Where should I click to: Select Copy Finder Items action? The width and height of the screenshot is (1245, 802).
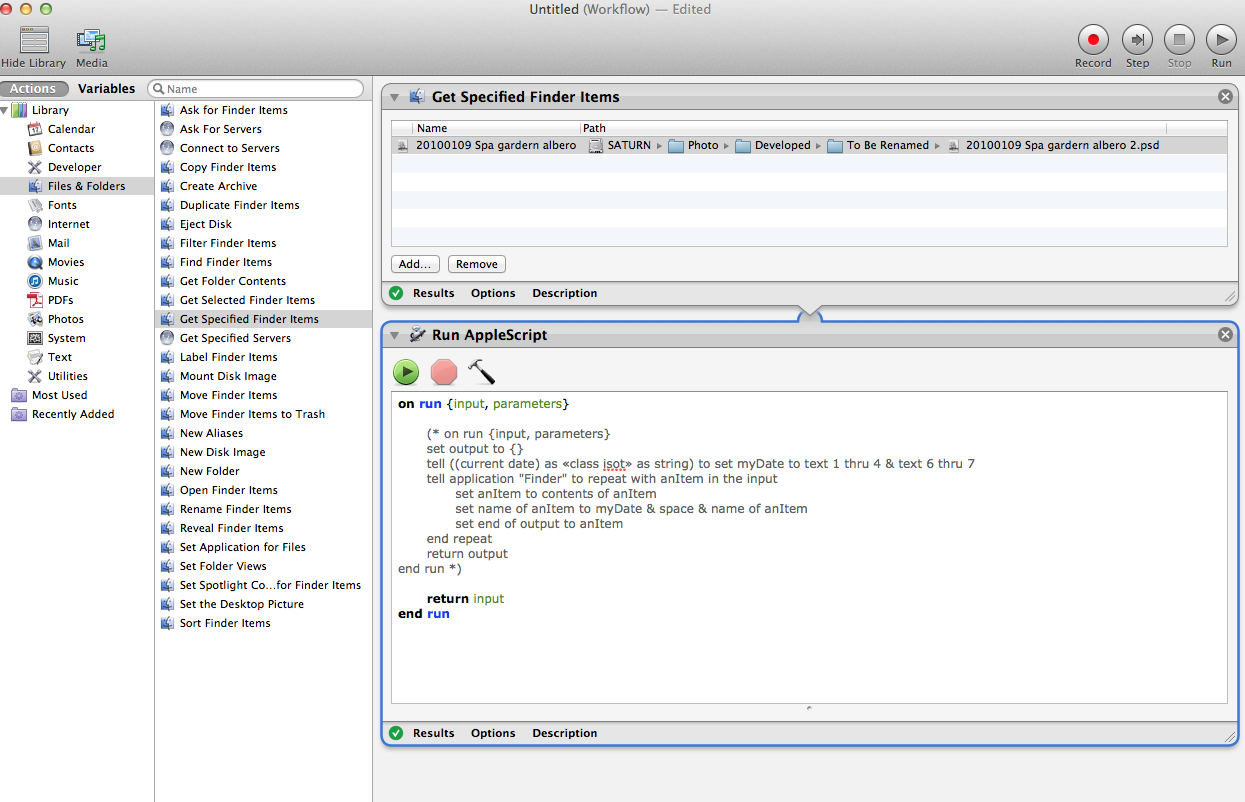228,167
